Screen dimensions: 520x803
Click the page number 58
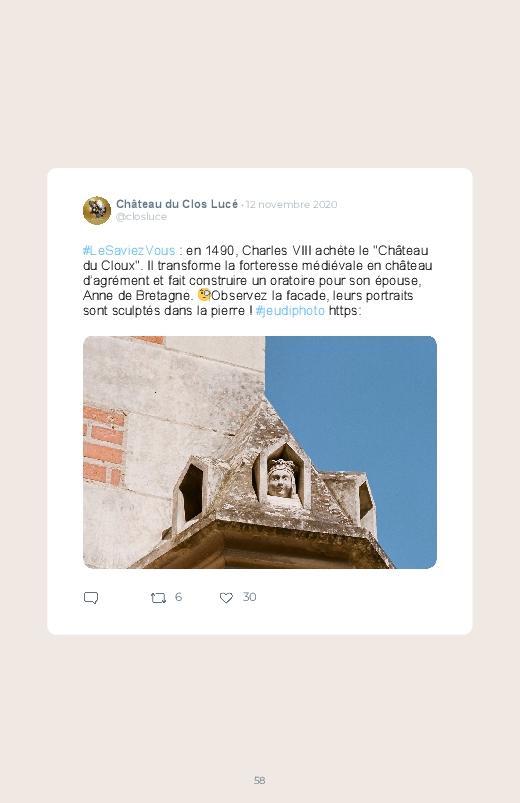[x=260, y=780]
